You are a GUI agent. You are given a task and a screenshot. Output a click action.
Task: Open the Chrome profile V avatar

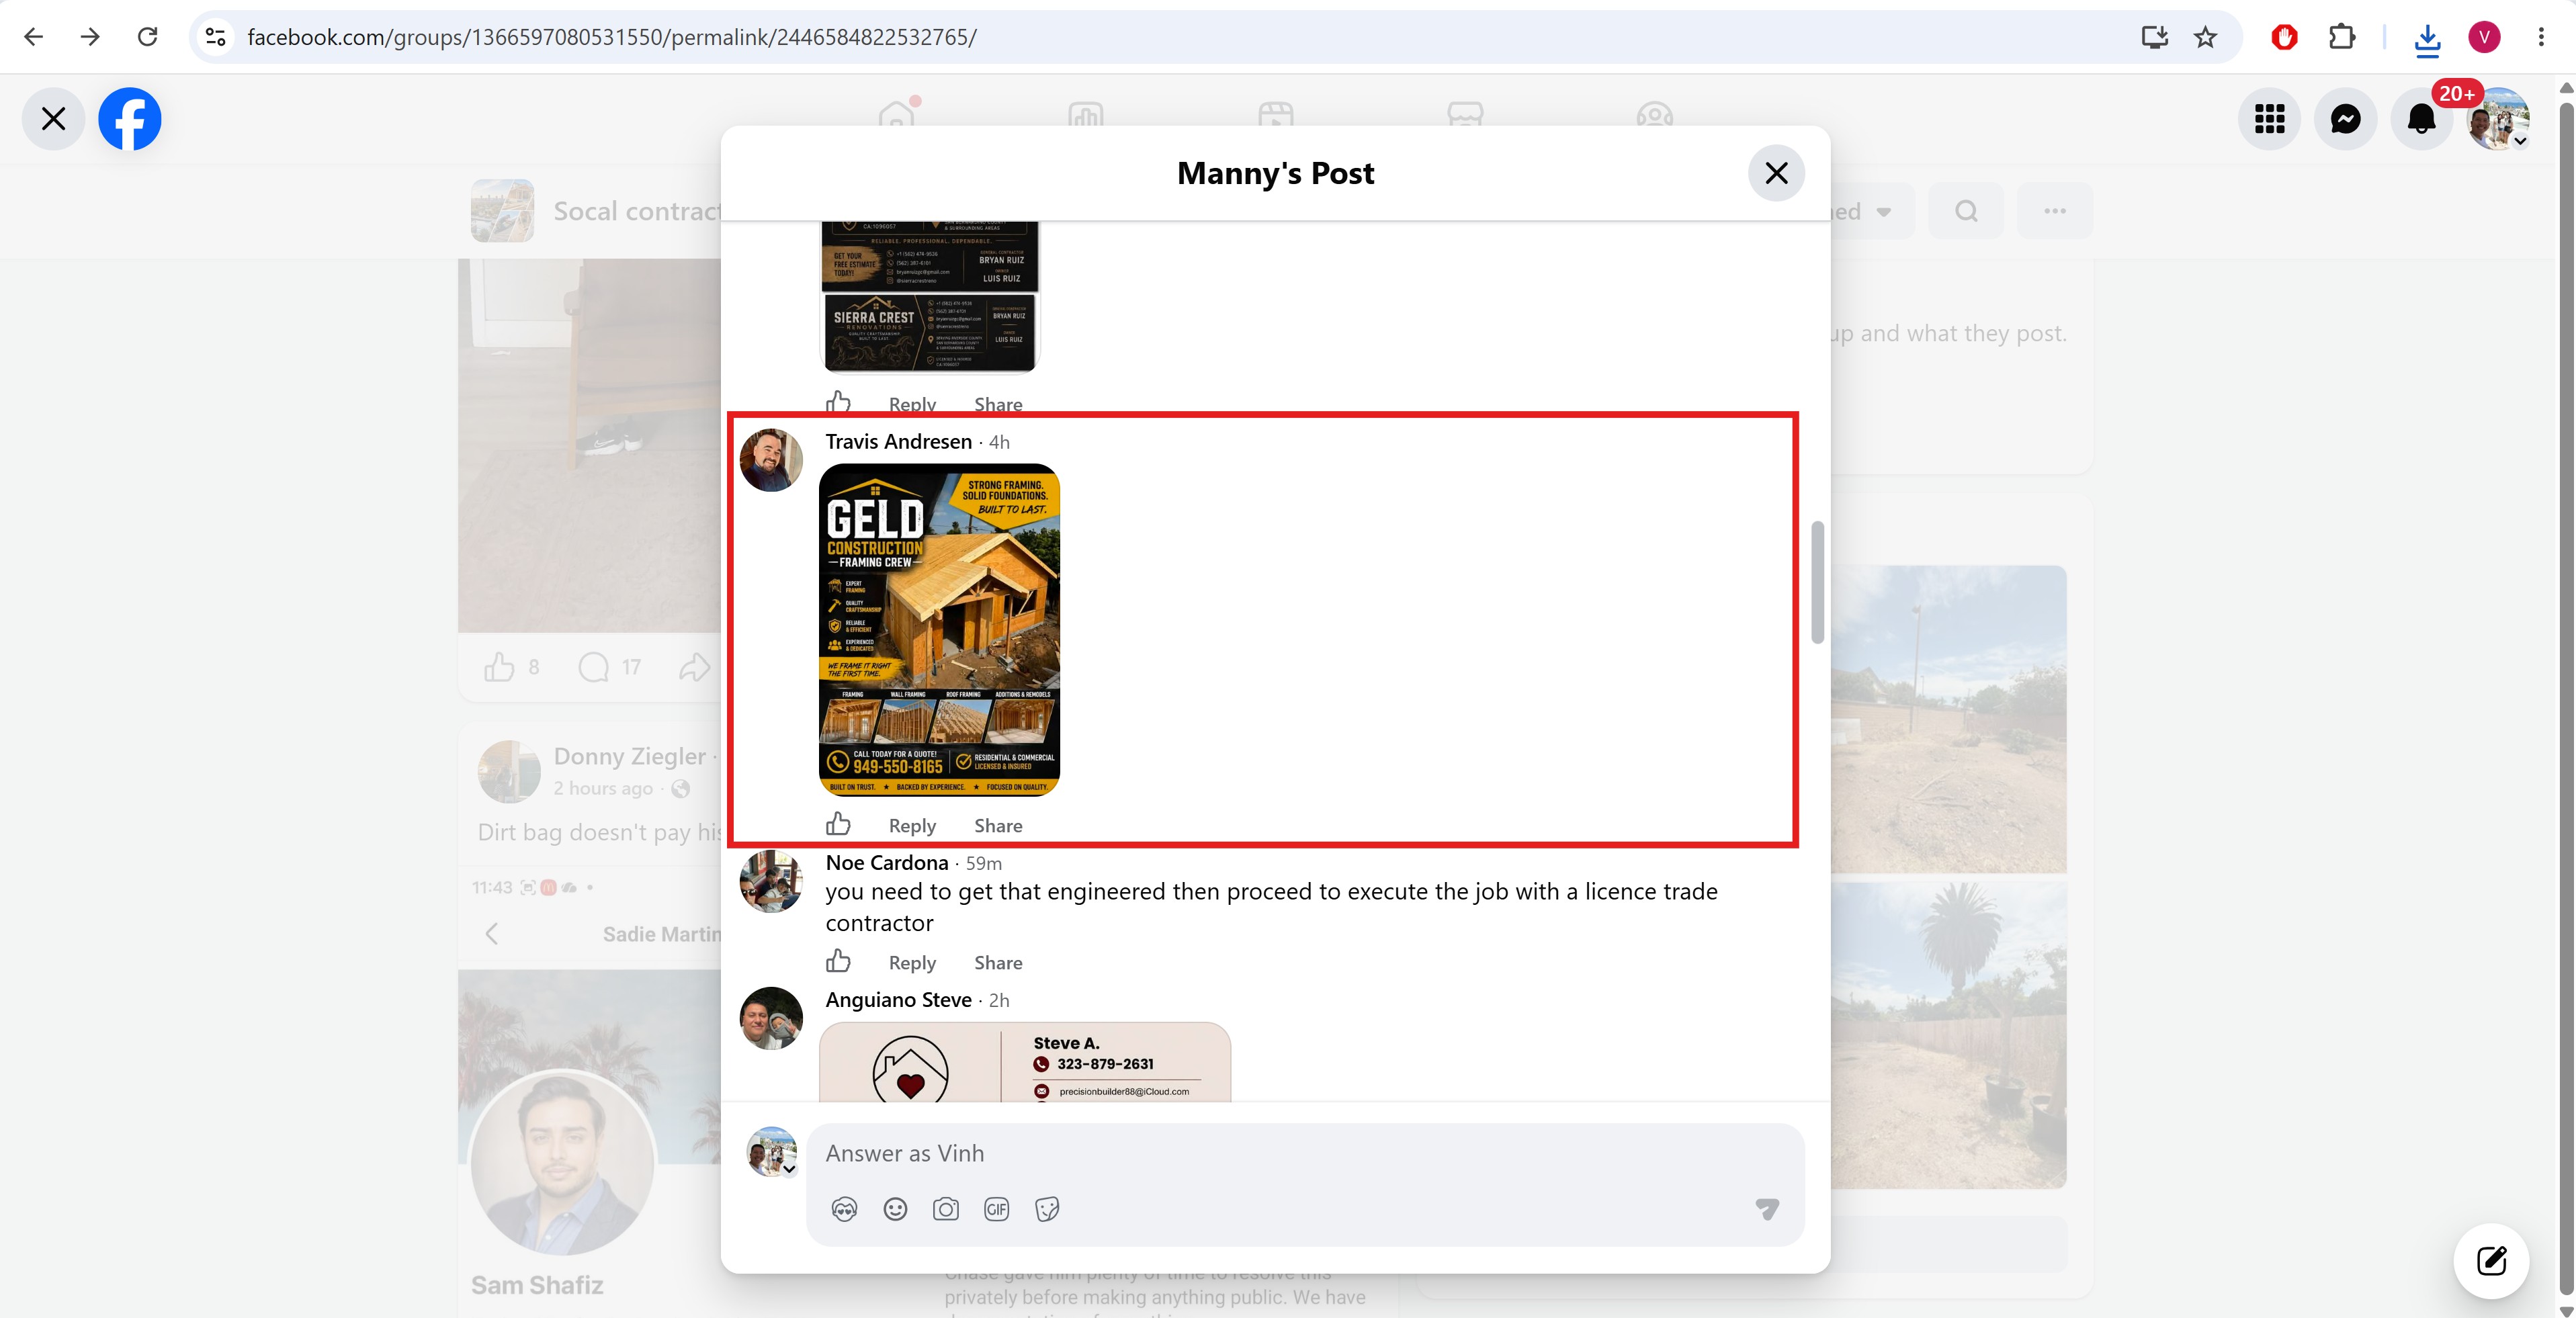click(2484, 37)
